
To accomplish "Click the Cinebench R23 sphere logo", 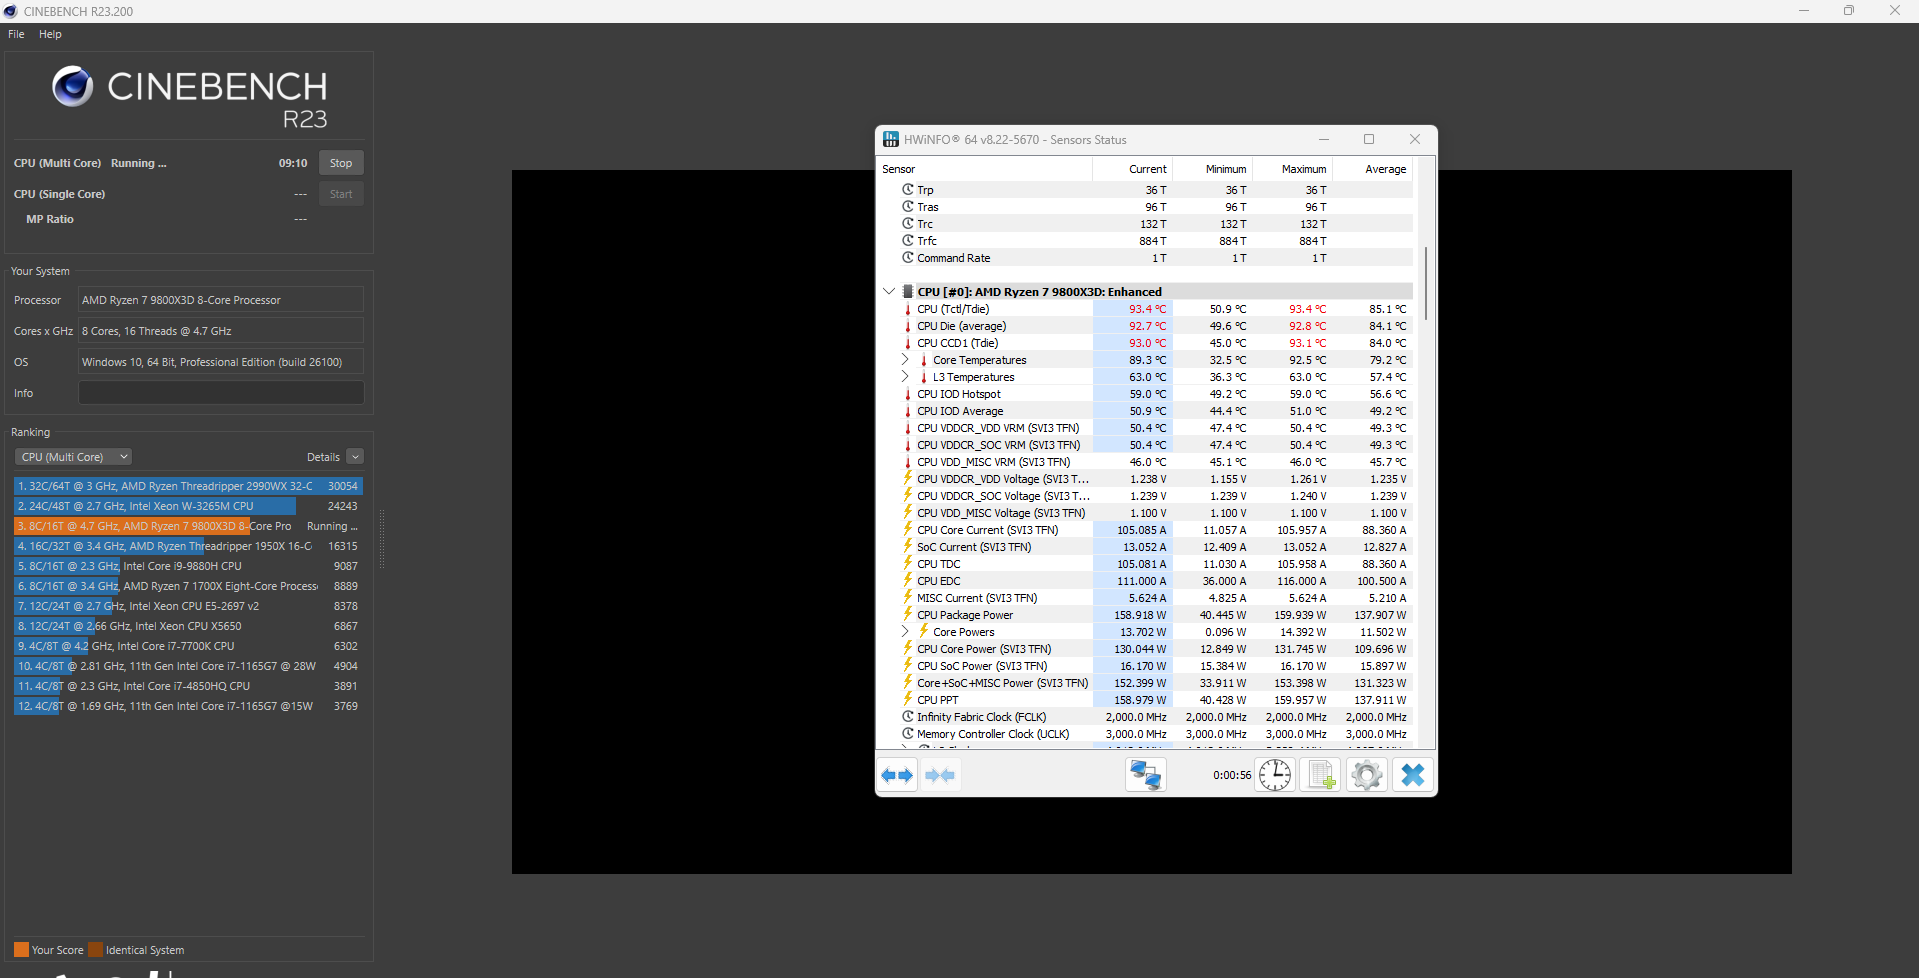I will [72, 87].
